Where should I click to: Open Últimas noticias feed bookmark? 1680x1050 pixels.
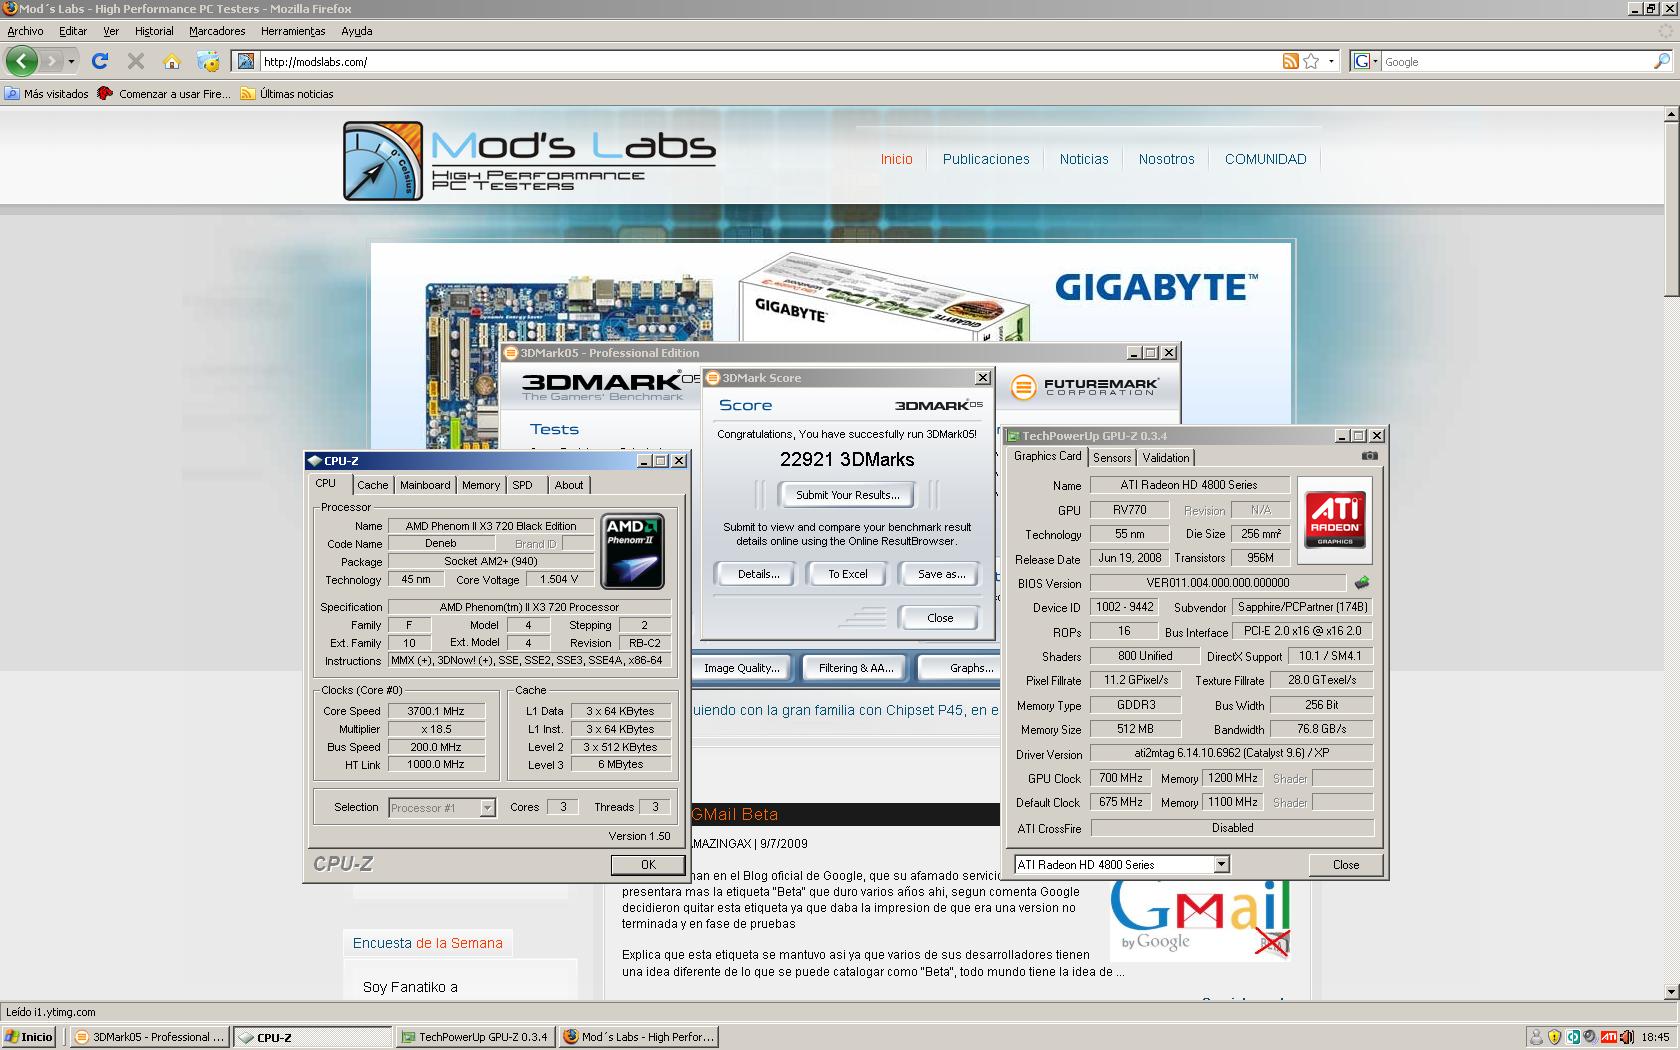point(287,94)
